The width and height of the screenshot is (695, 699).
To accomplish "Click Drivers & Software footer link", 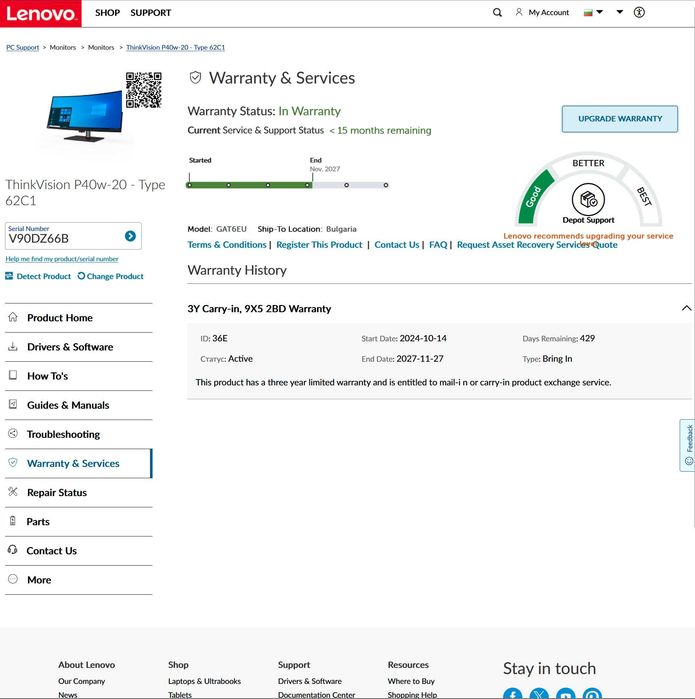I will 309,681.
